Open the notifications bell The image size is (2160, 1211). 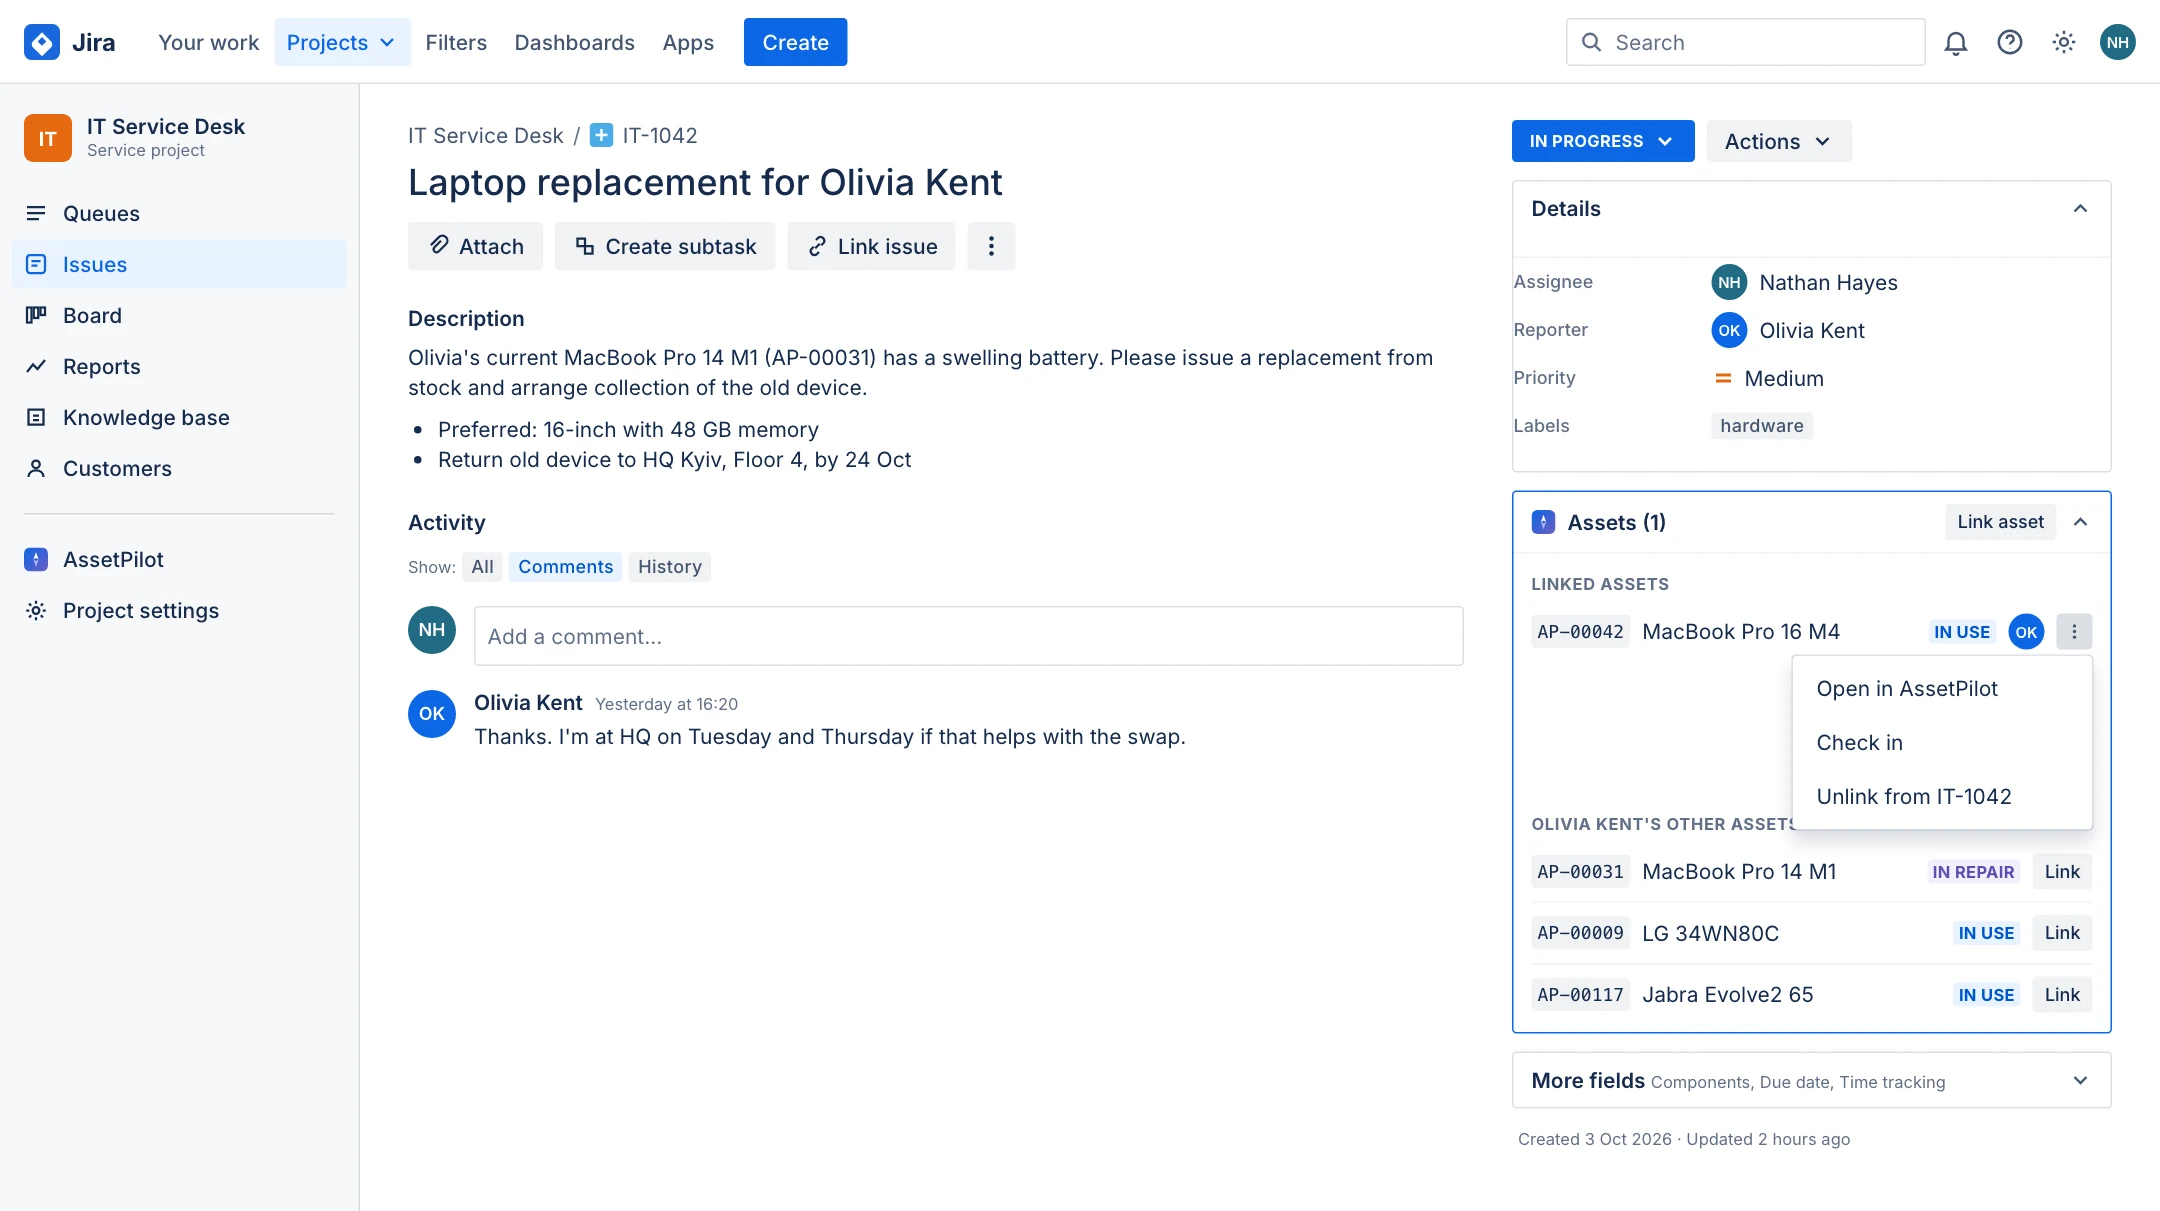pos(1956,42)
